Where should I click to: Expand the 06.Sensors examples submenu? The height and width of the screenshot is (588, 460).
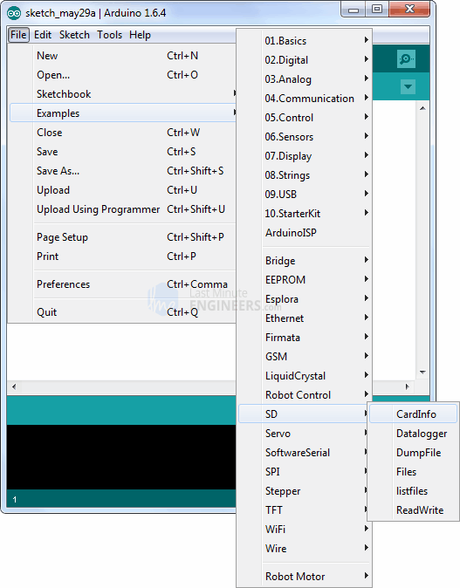pyautogui.click(x=305, y=136)
